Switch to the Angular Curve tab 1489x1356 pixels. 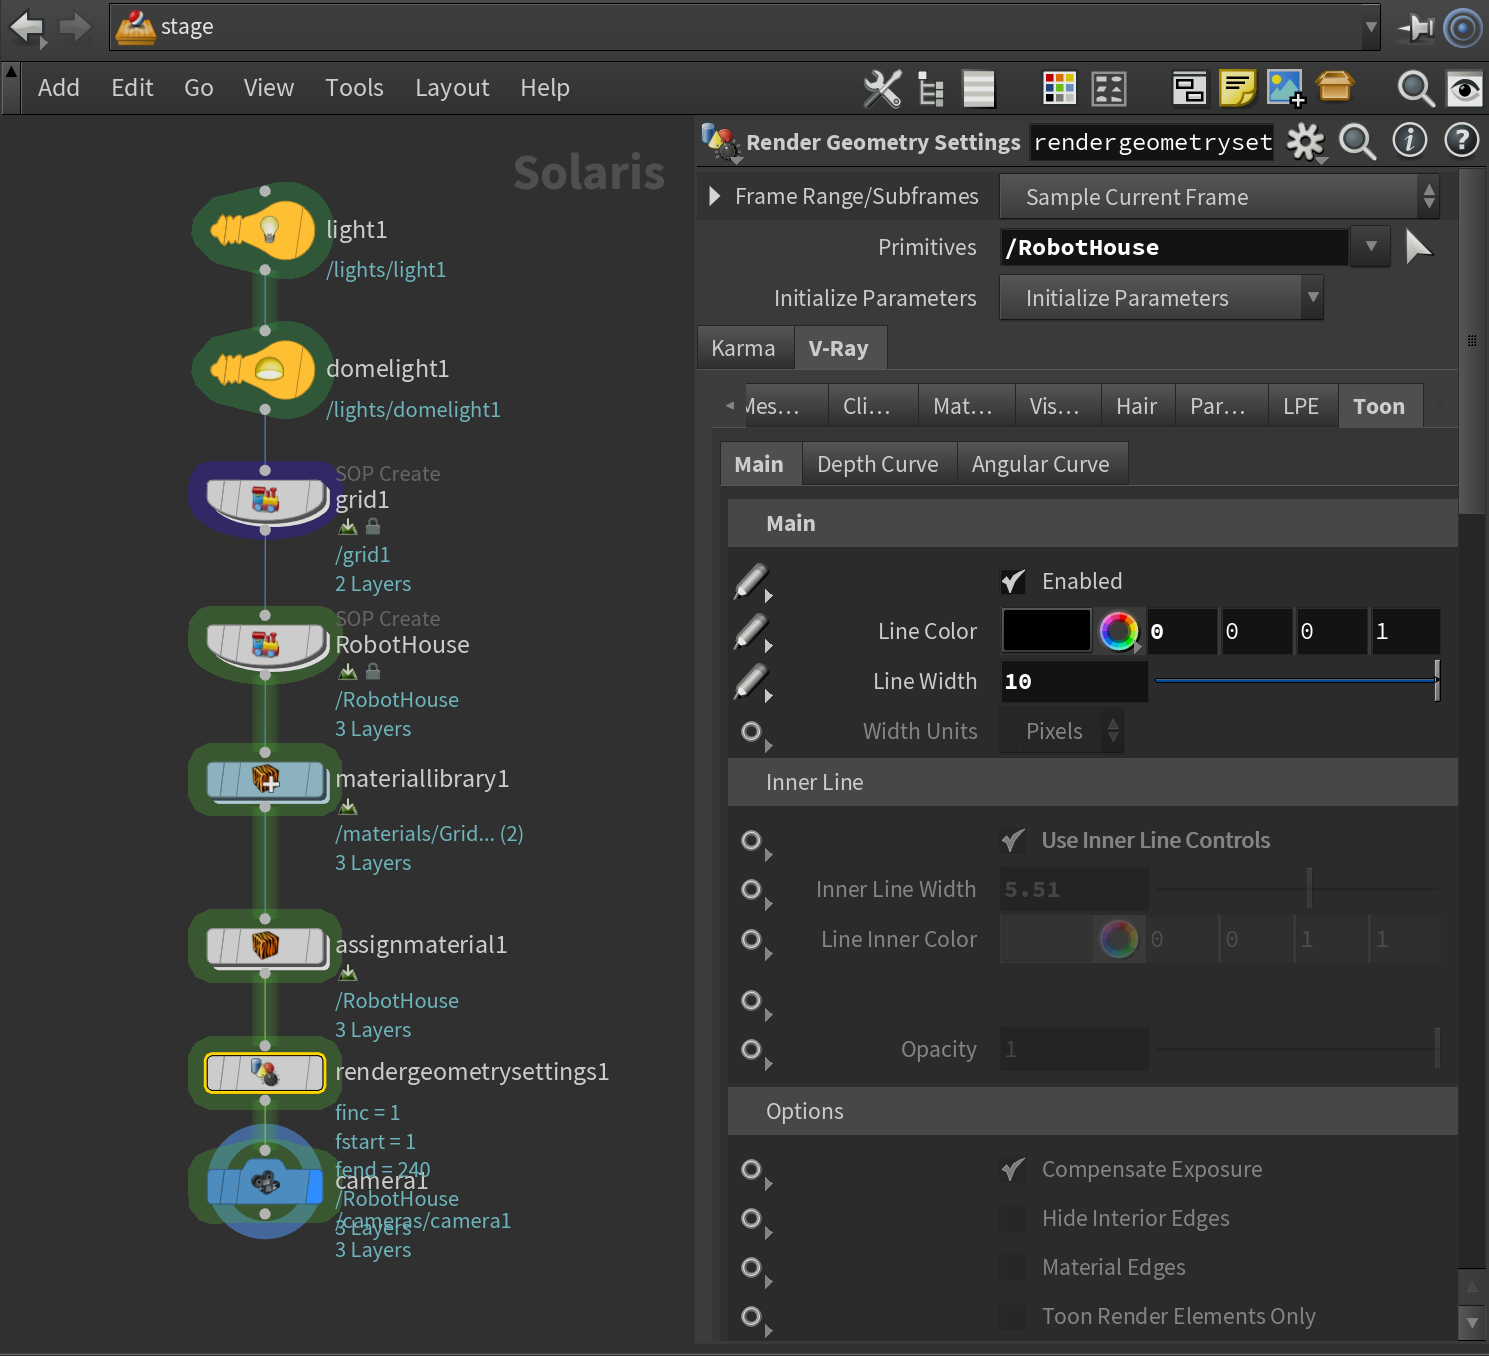coord(1041,464)
